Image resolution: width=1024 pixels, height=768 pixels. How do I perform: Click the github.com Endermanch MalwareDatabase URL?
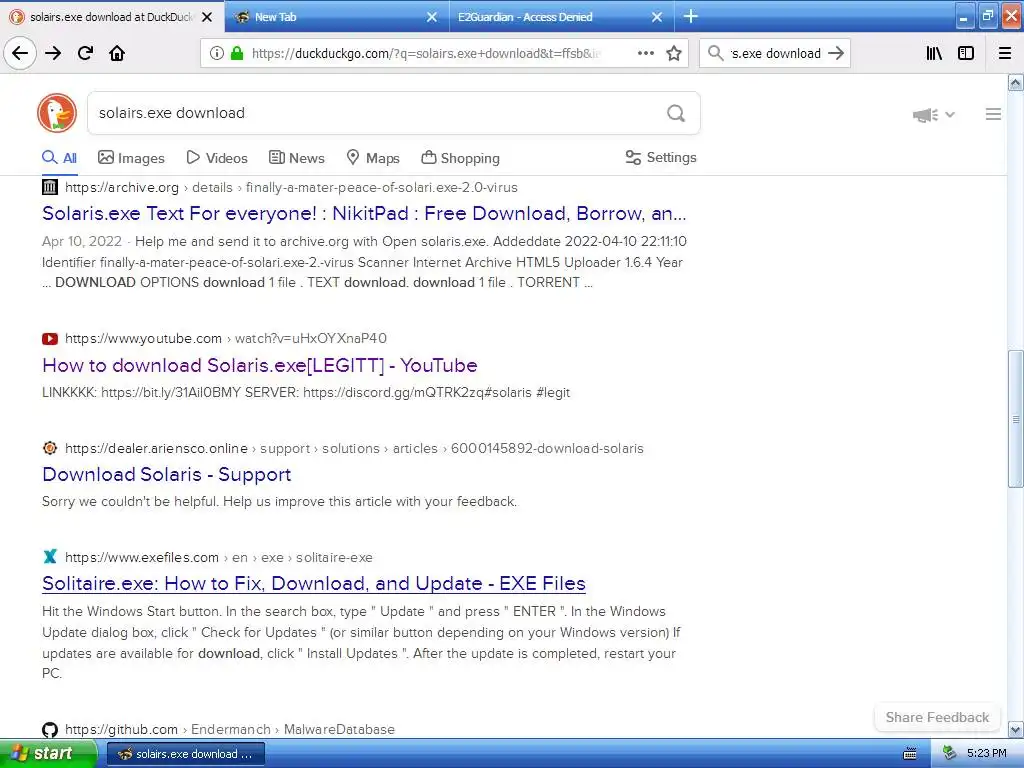coord(230,729)
